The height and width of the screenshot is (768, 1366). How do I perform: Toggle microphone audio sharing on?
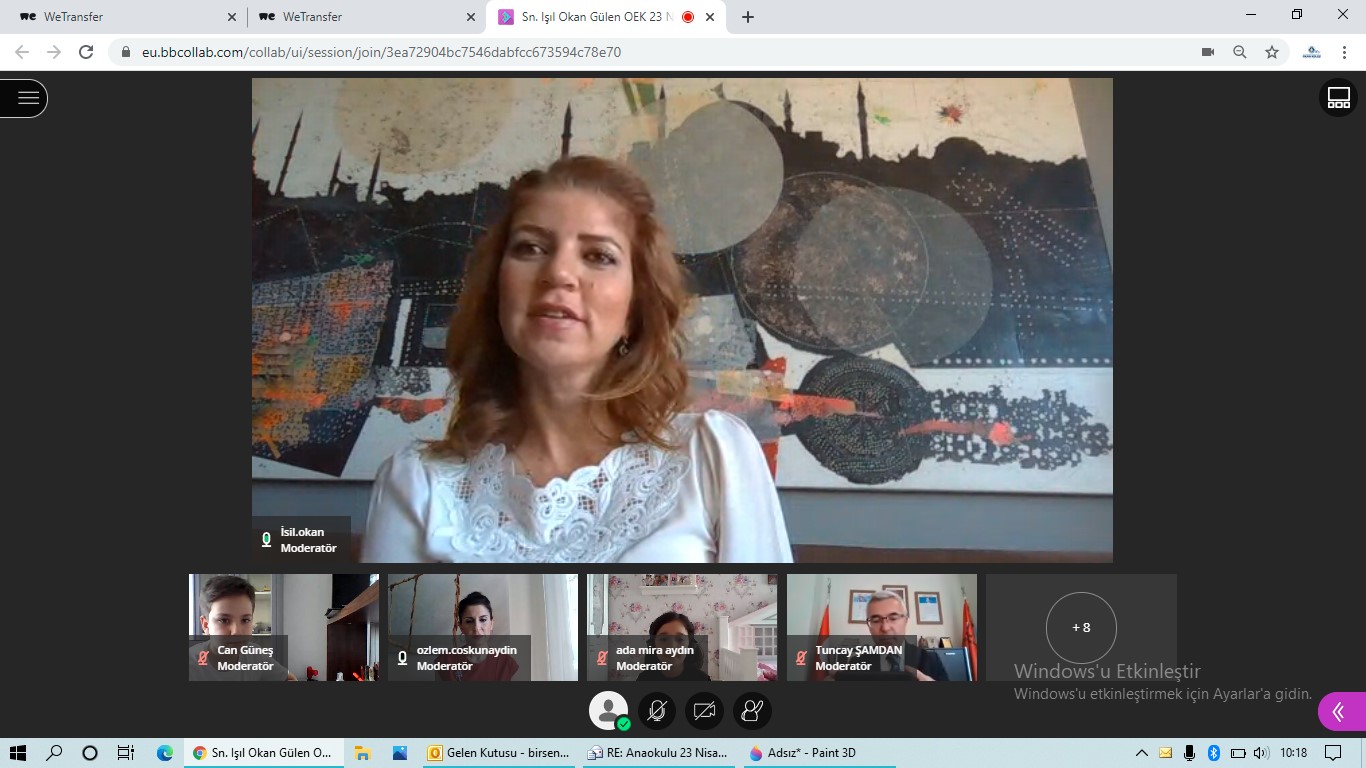coord(657,711)
